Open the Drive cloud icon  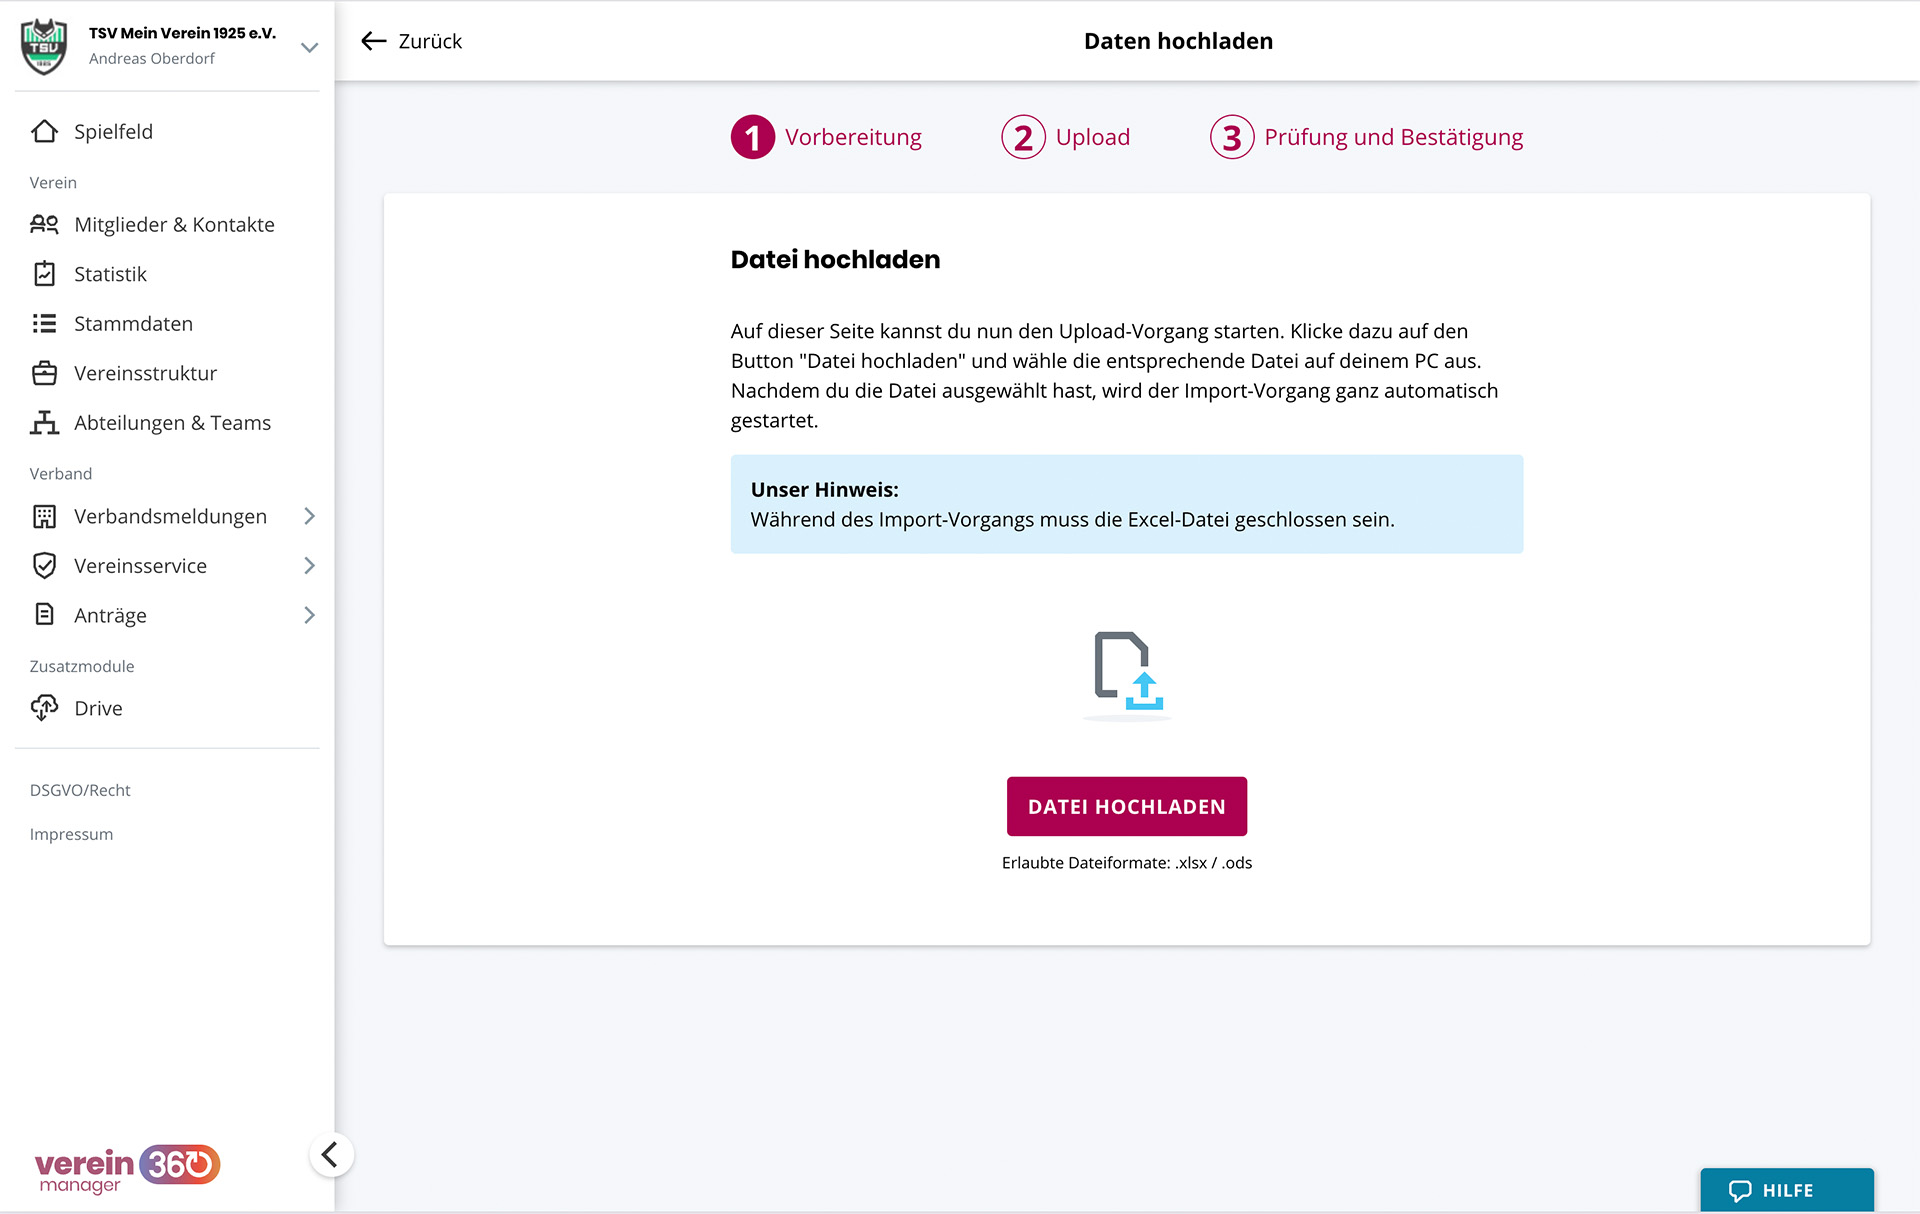point(44,708)
